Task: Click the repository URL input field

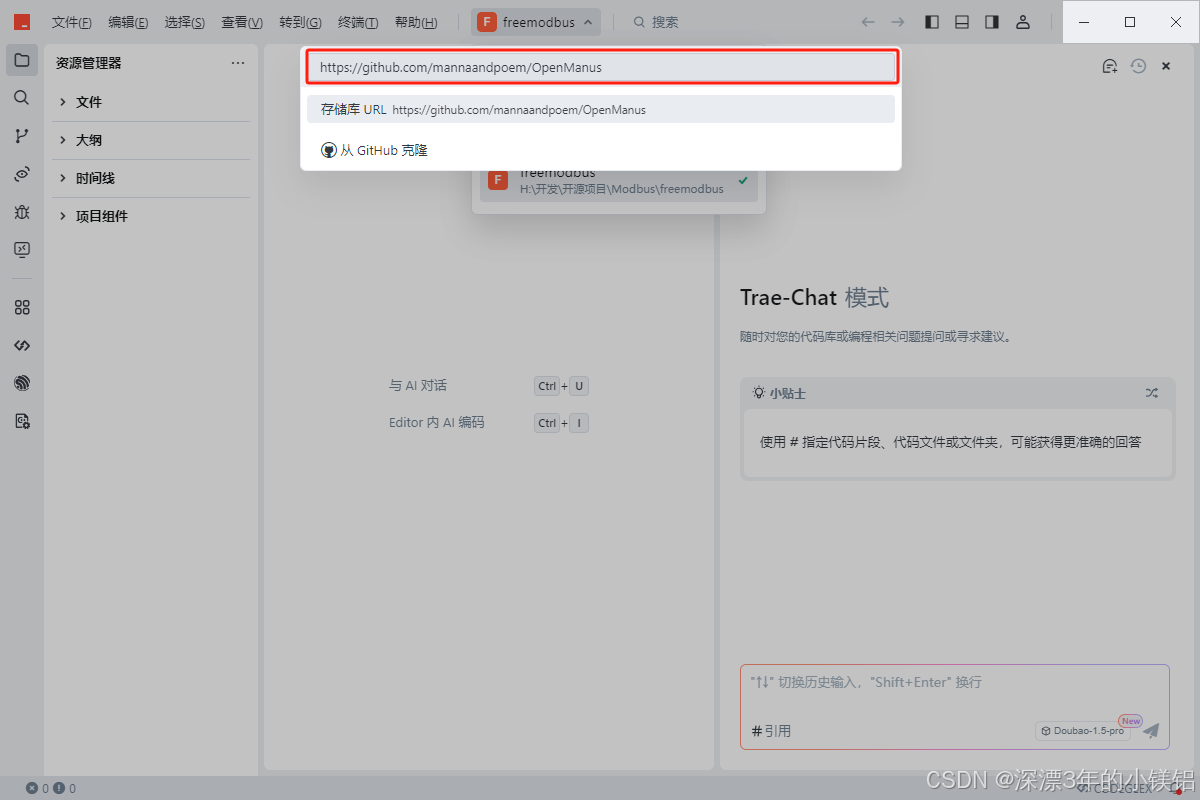Action: pos(601,67)
